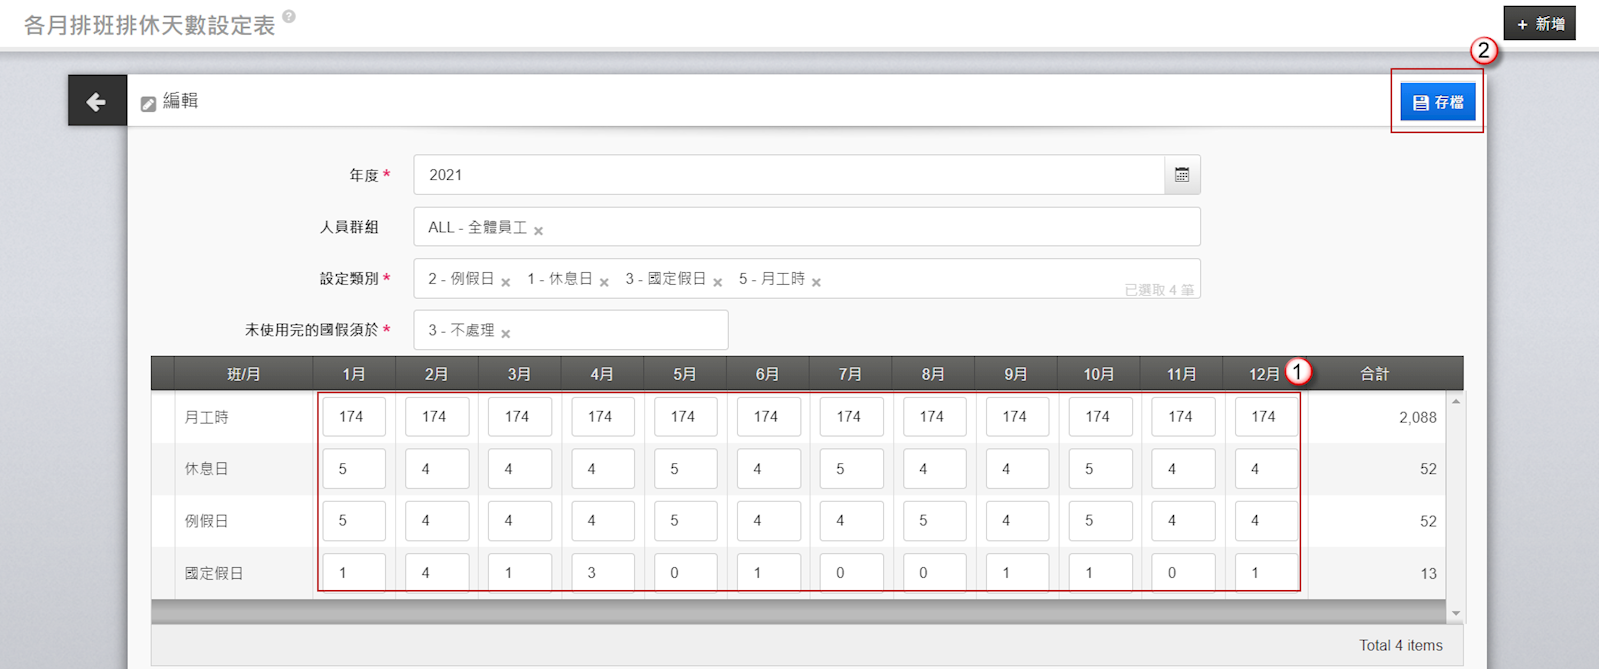Open the 未使用完的國假須於 dropdown
Viewport: 1599px width, 669px height.
[x=620, y=330]
